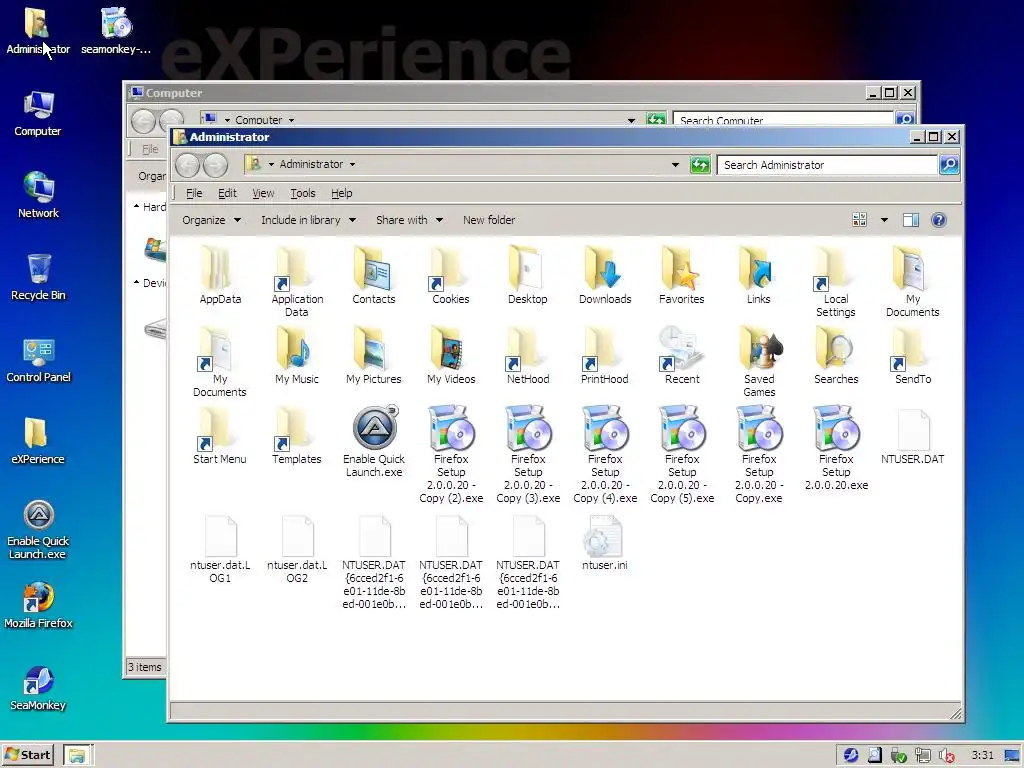Select the Firefox Setup 2.0.0.20.exe file
Screen dimensions: 1024x768
pyautogui.click(x=836, y=449)
